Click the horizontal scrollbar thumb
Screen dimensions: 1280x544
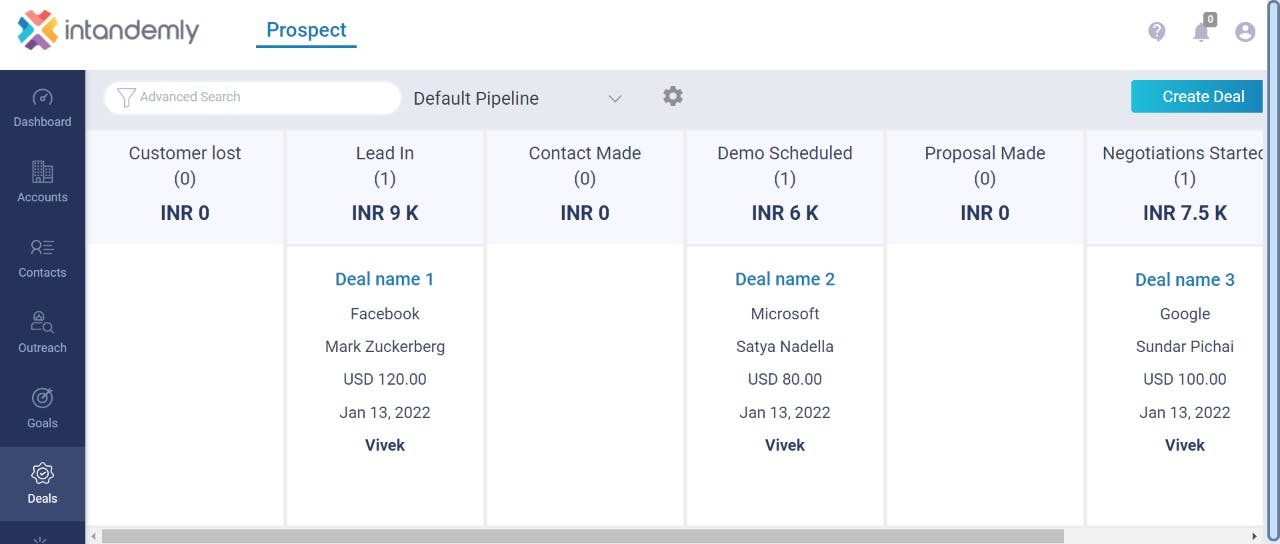point(582,537)
